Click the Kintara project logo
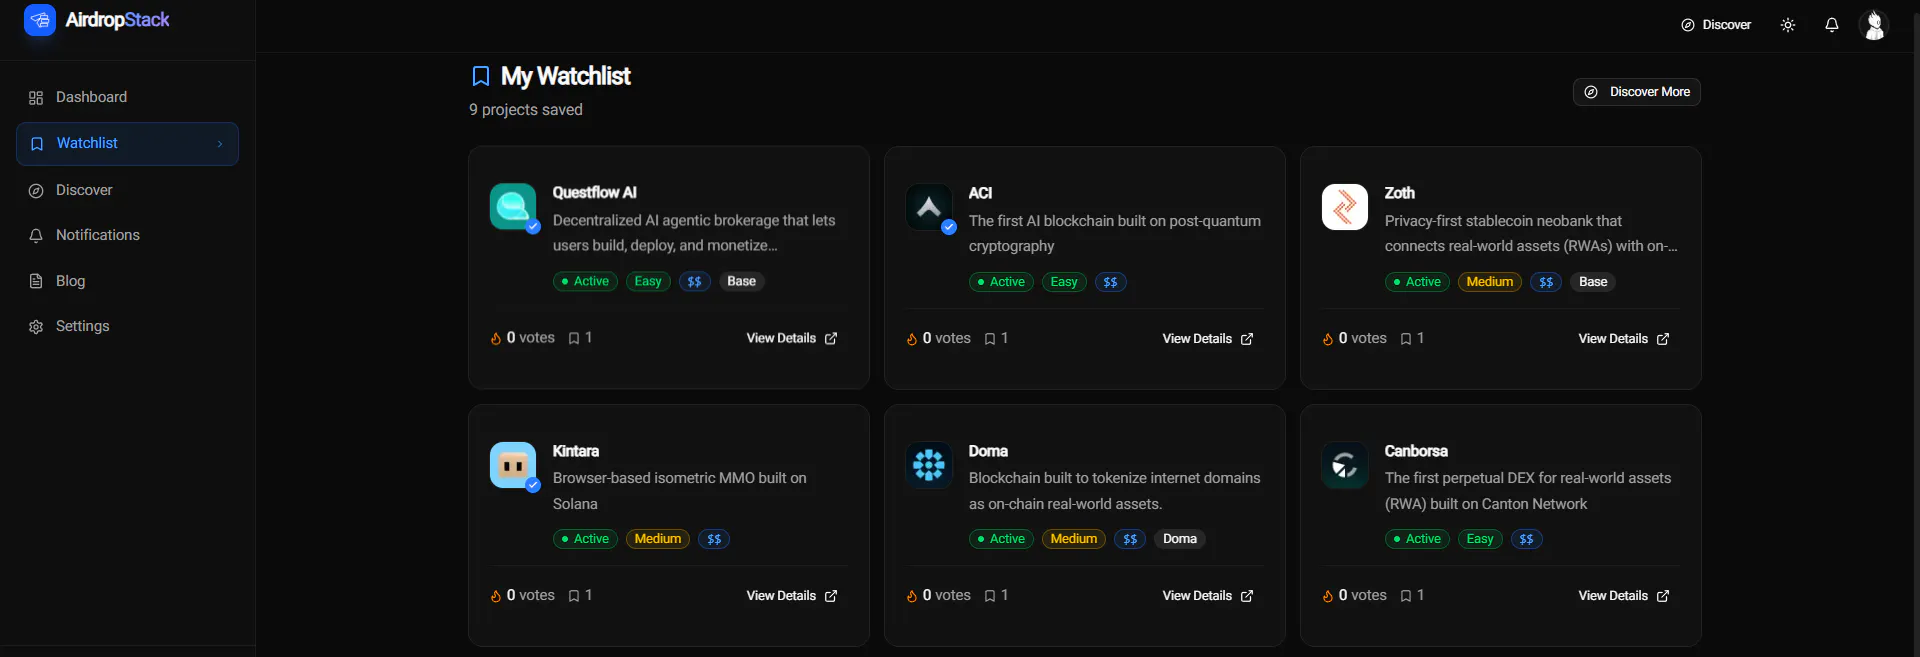1920x657 pixels. pyautogui.click(x=513, y=465)
